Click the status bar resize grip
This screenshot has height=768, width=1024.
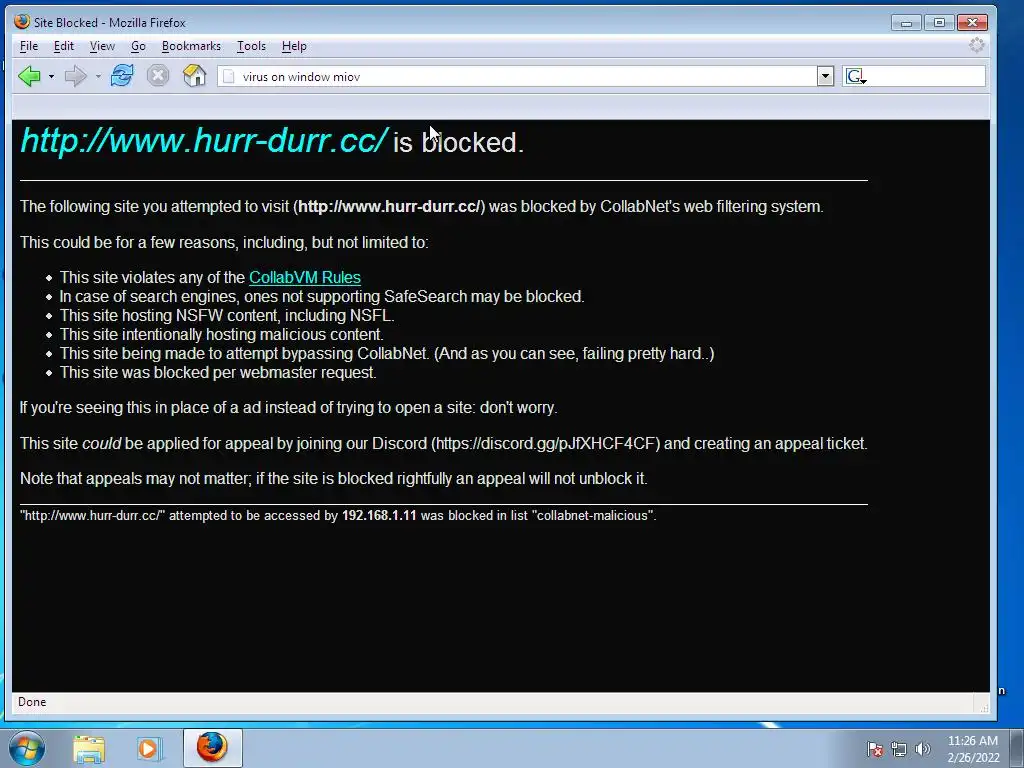pyautogui.click(x=984, y=707)
